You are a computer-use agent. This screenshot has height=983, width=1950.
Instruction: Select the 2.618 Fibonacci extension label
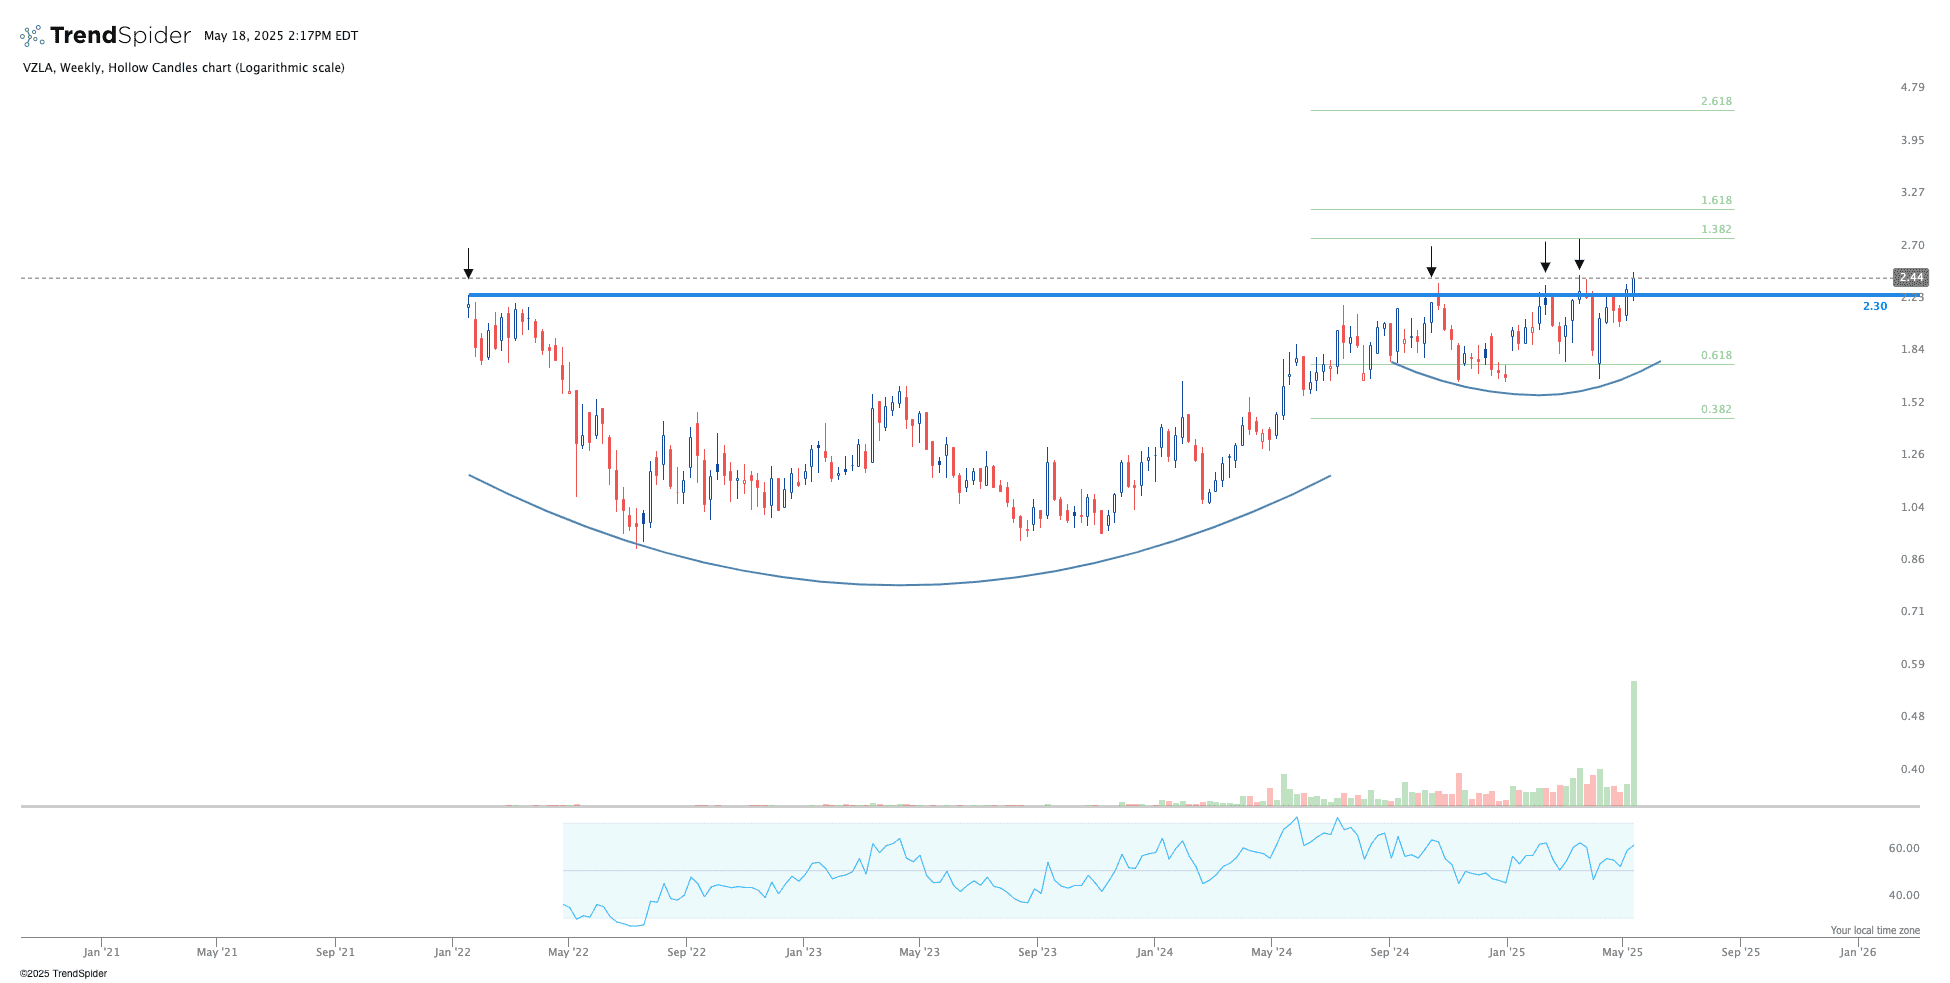(1716, 102)
